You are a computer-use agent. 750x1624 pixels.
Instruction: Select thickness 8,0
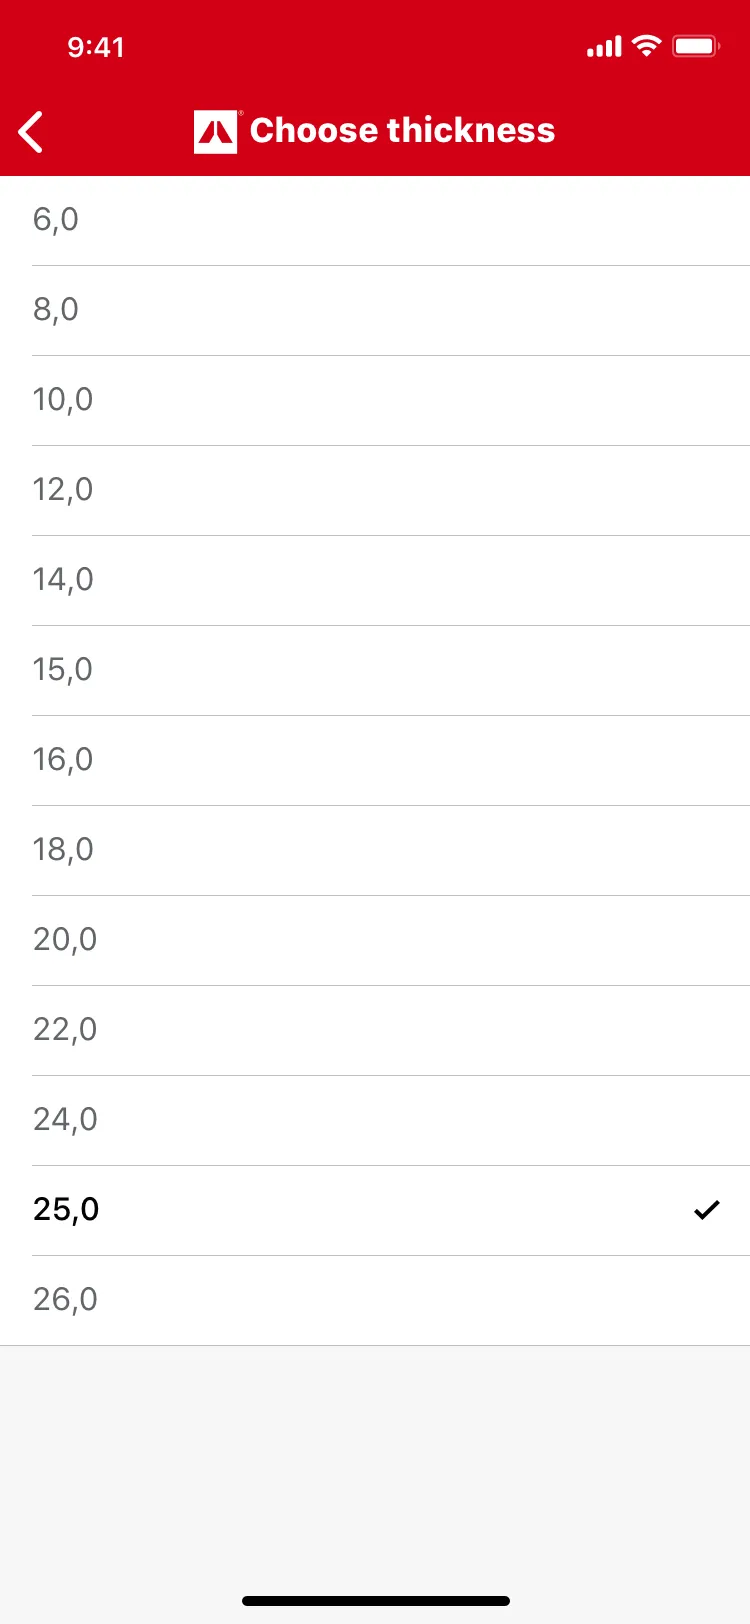375,310
